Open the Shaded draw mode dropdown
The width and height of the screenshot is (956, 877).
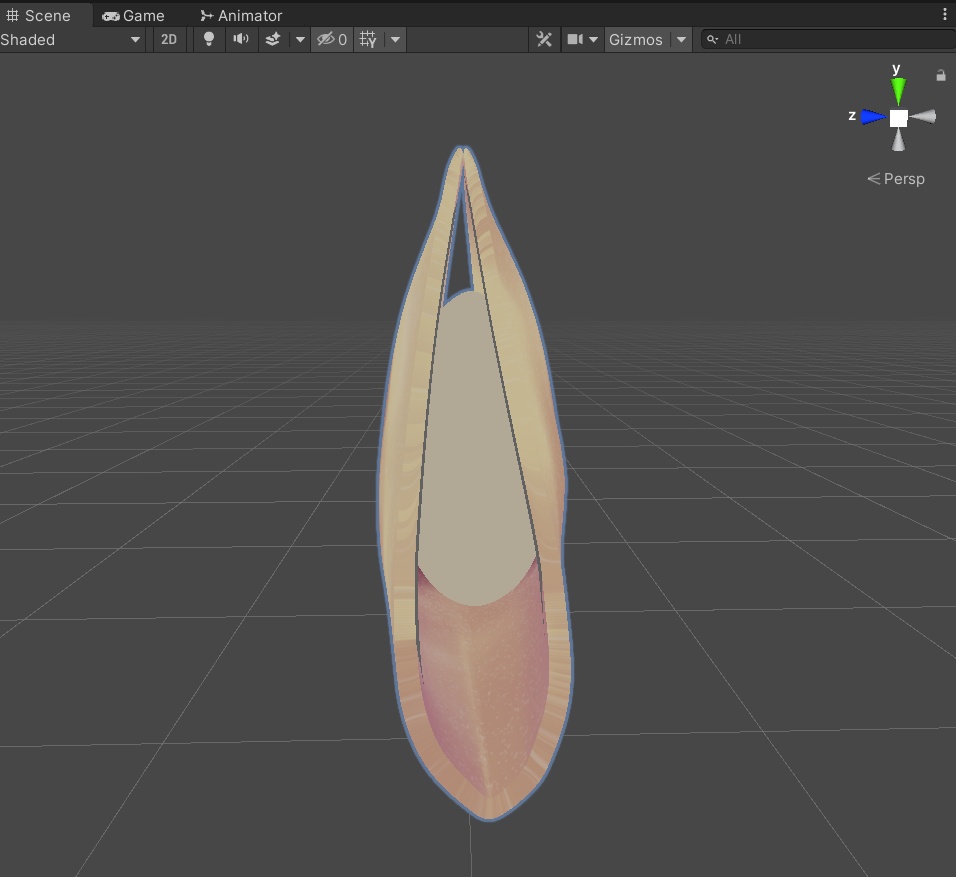coord(71,40)
